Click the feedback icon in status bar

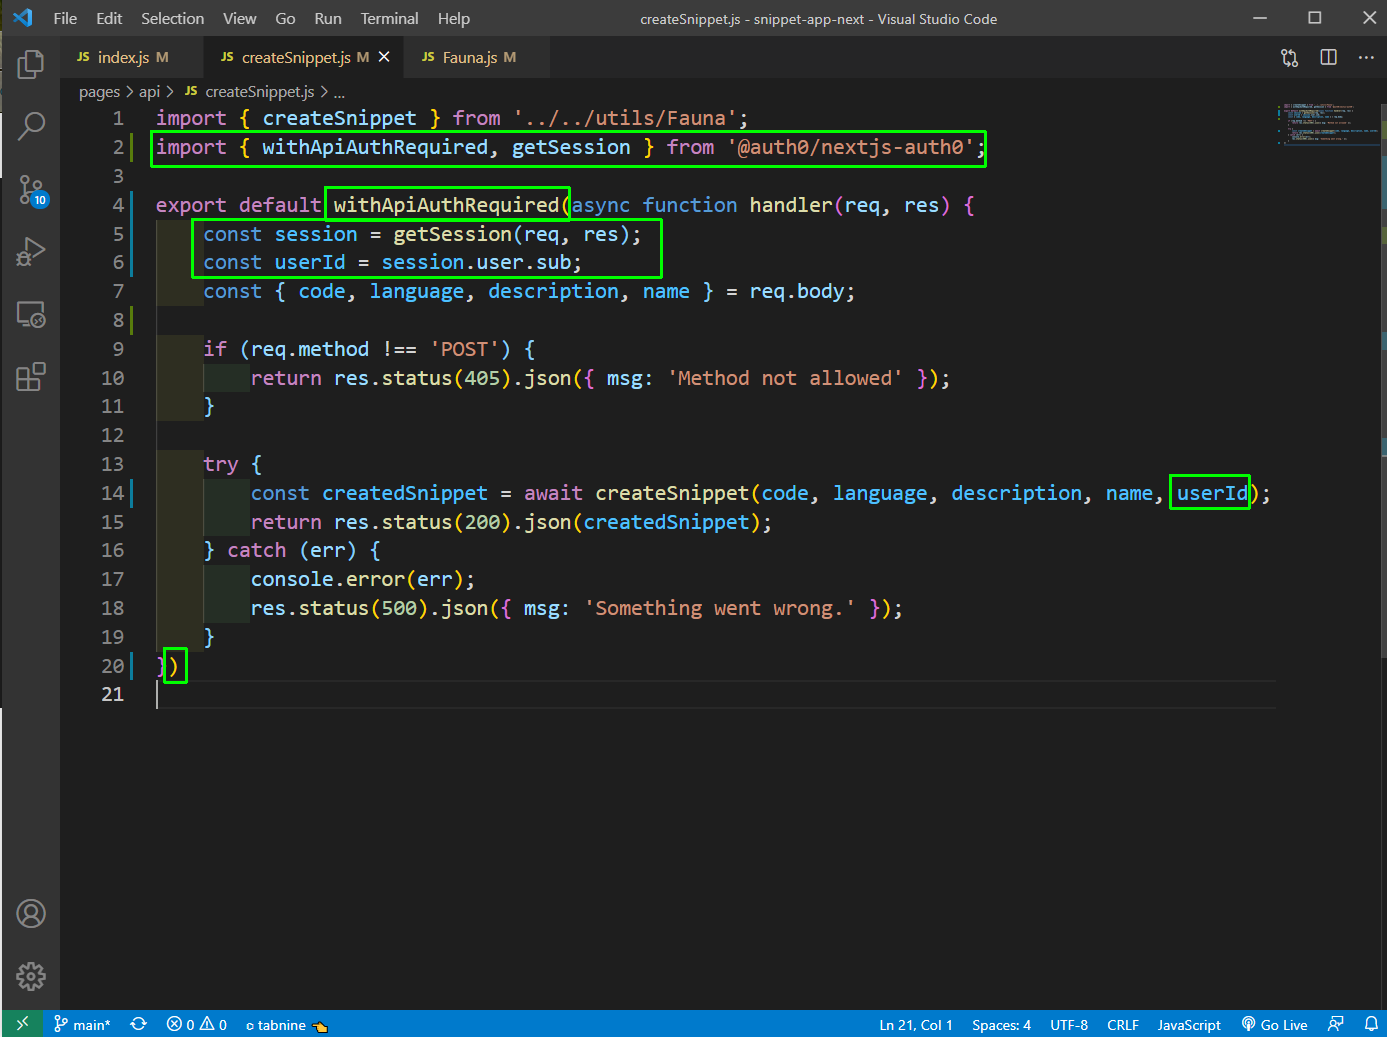[x=1335, y=1024]
